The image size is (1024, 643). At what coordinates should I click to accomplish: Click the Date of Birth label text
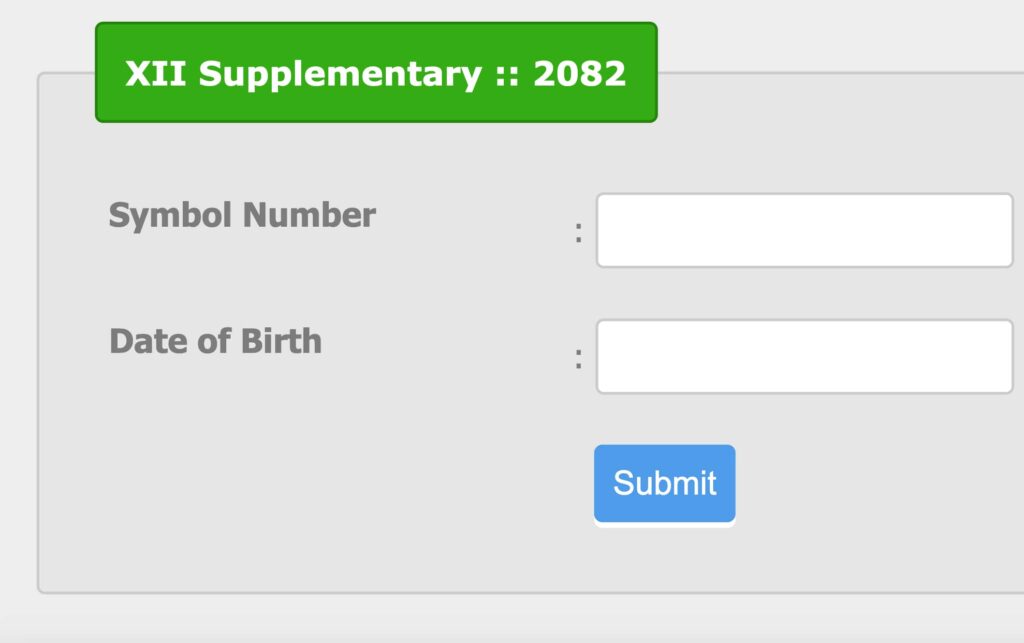click(215, 341)
